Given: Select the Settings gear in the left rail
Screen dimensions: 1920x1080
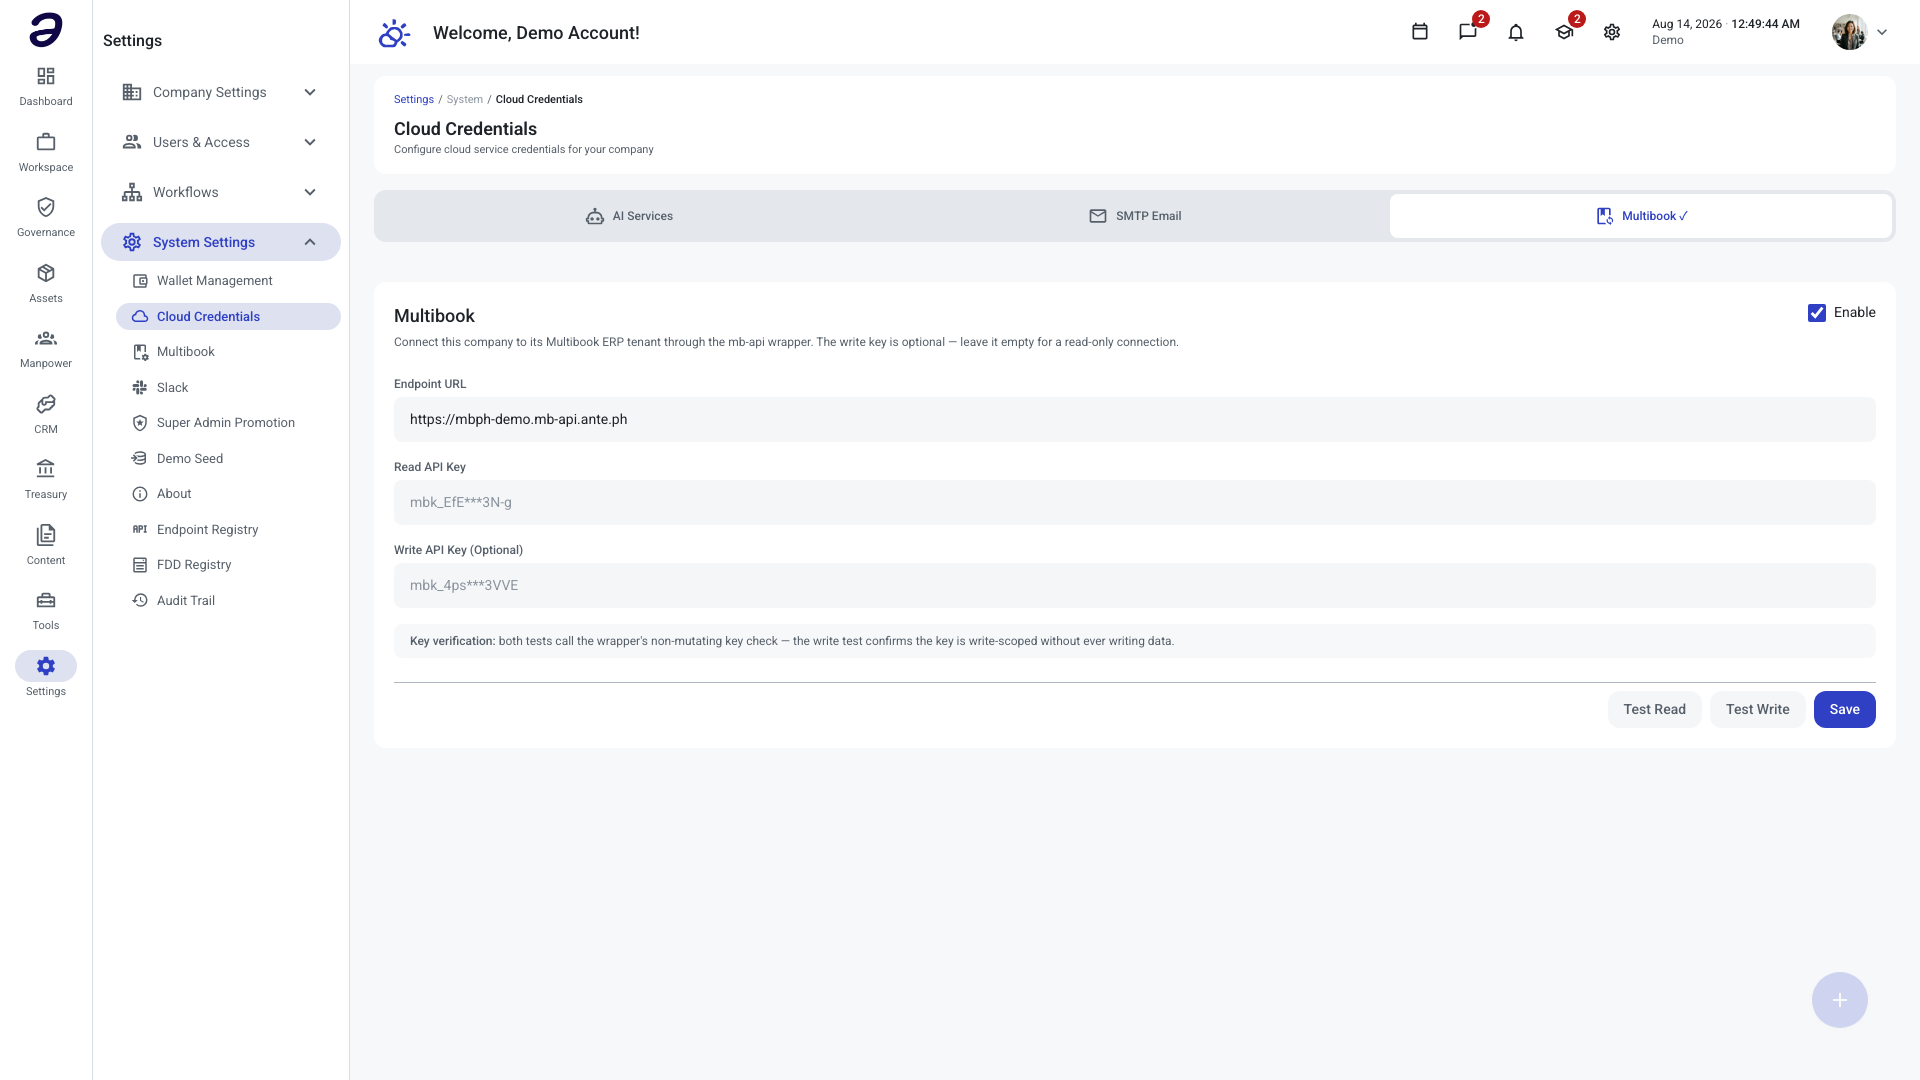Looking at the screenshot, I should [46, 666].
